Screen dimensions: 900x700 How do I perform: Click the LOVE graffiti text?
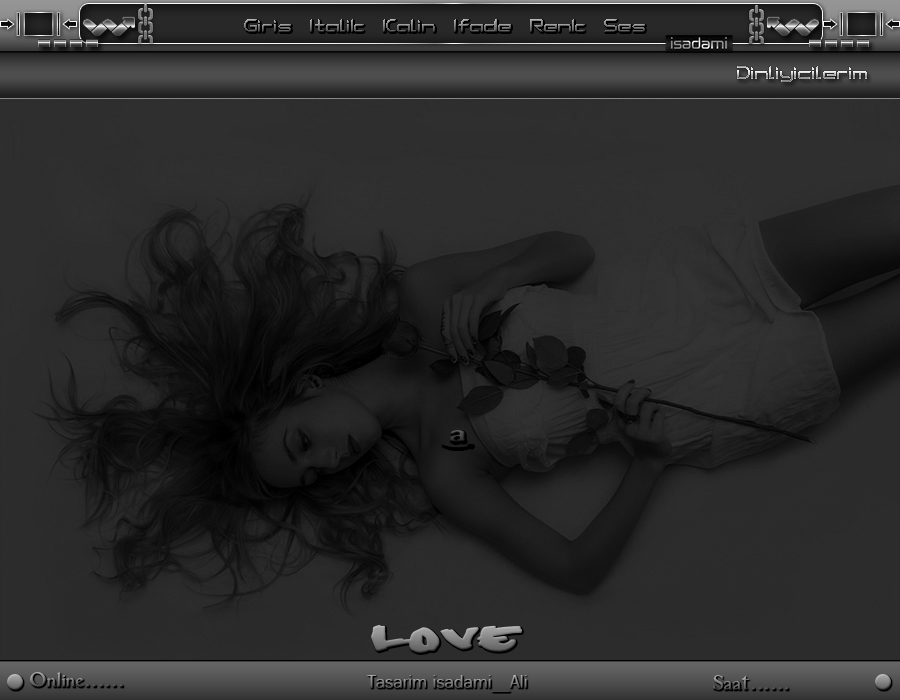446,637
